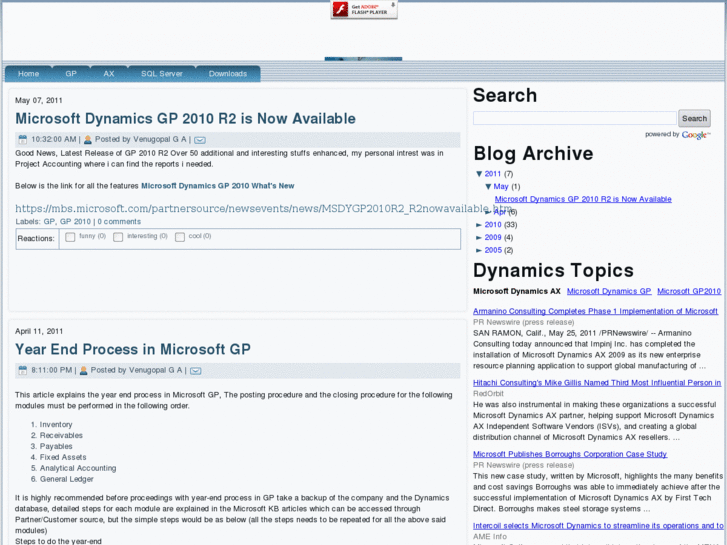
Task: Click list item General Ledger
Action: [x=66, y=479]
